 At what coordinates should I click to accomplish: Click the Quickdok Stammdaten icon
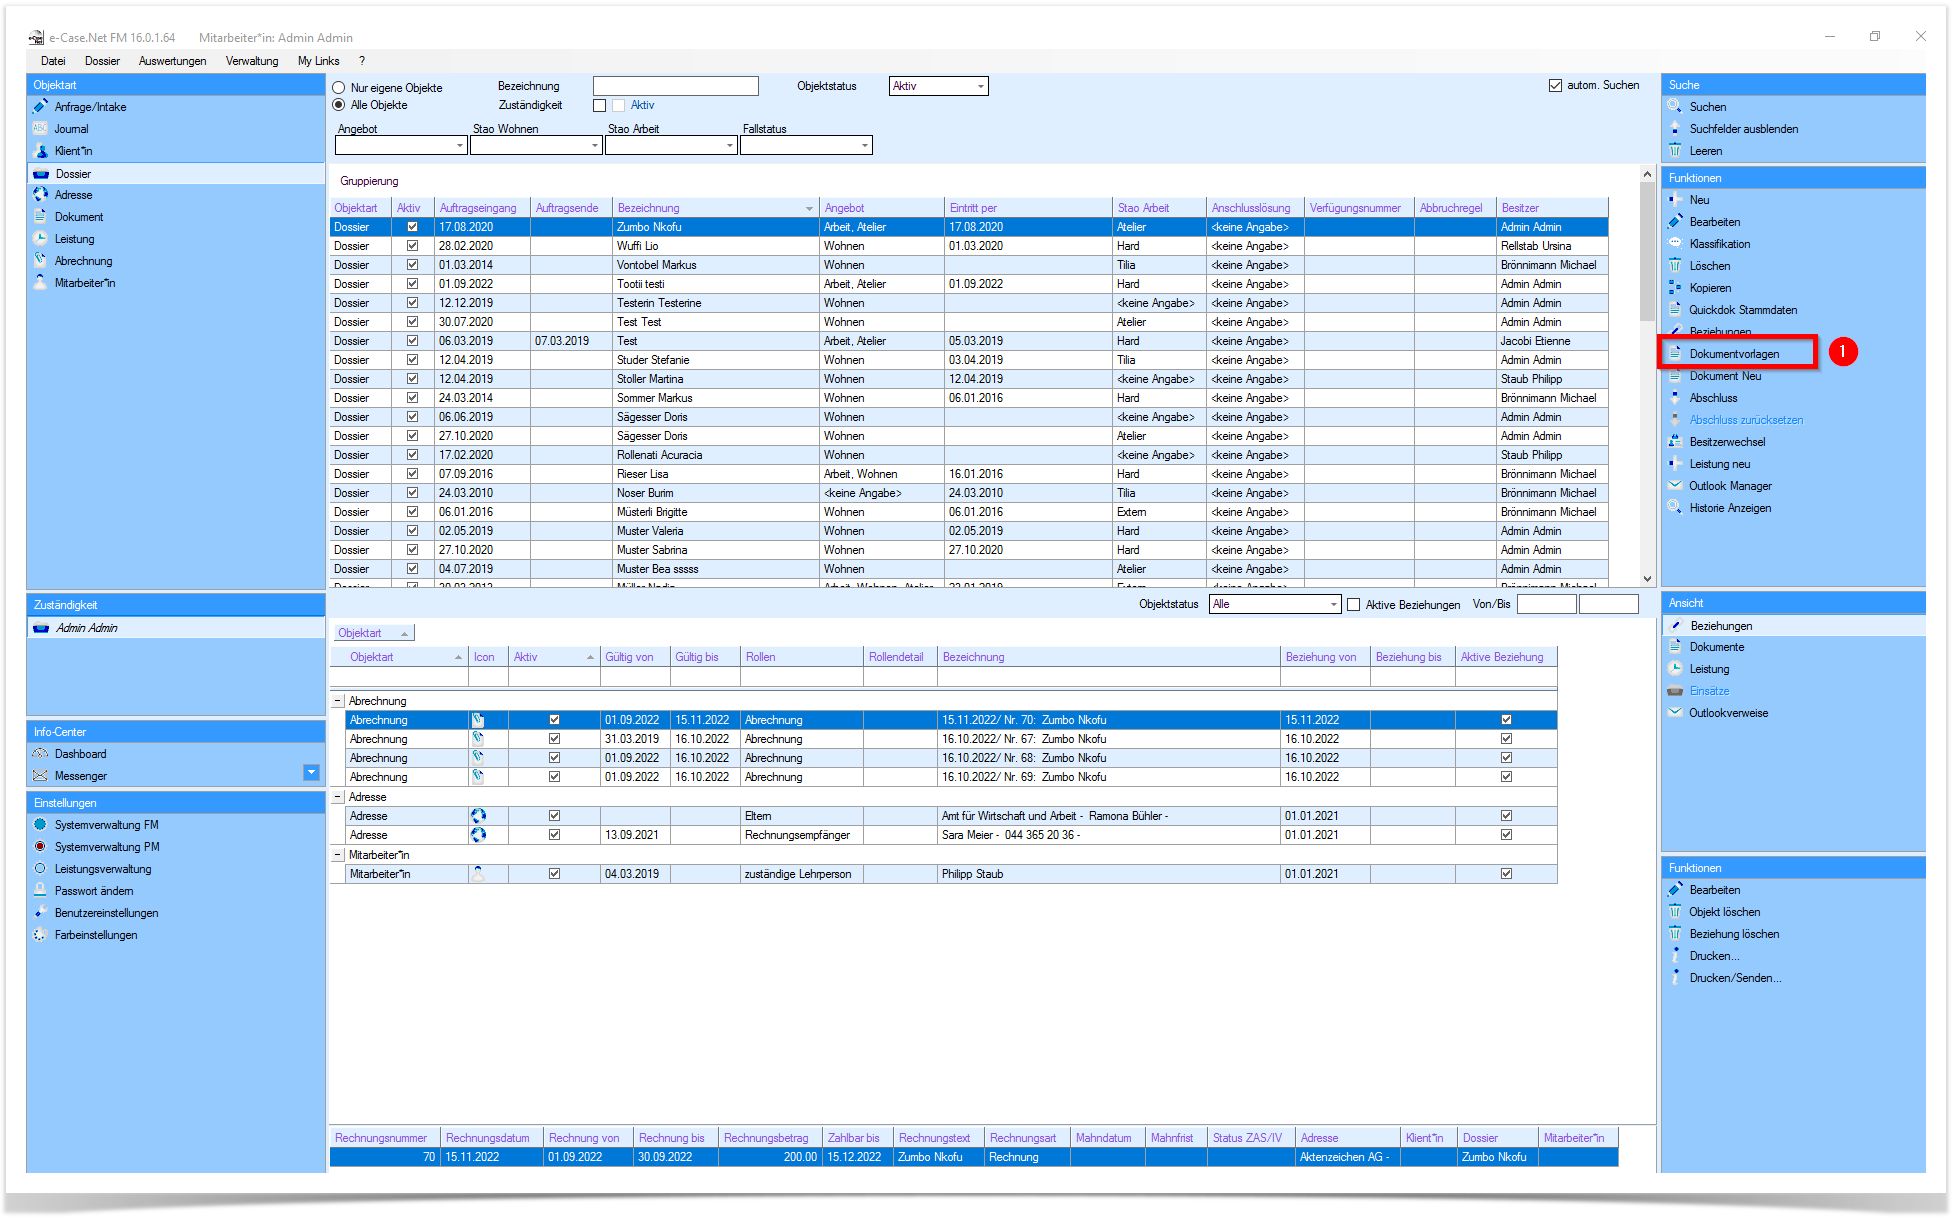1675,309
